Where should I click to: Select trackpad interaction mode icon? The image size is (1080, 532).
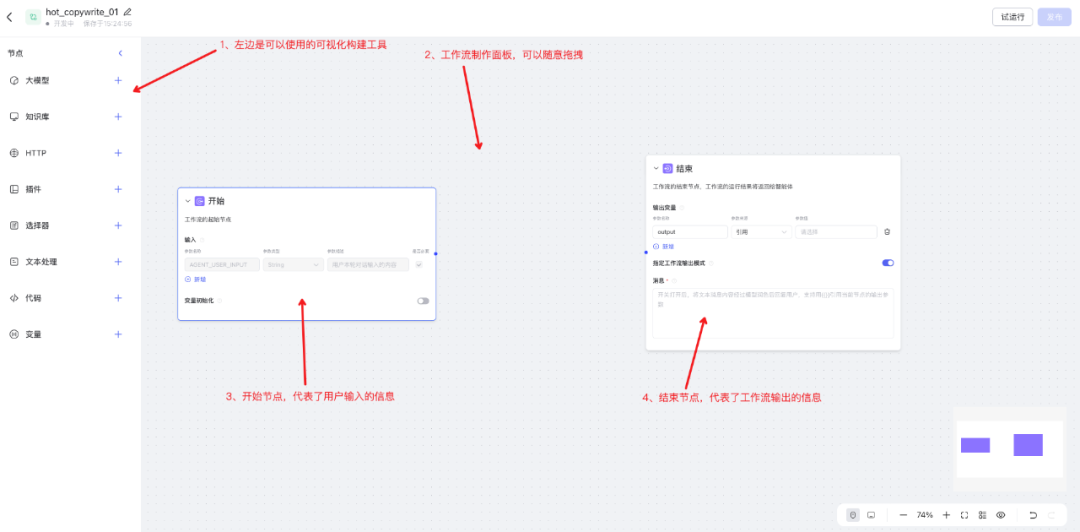pos(871,515)
